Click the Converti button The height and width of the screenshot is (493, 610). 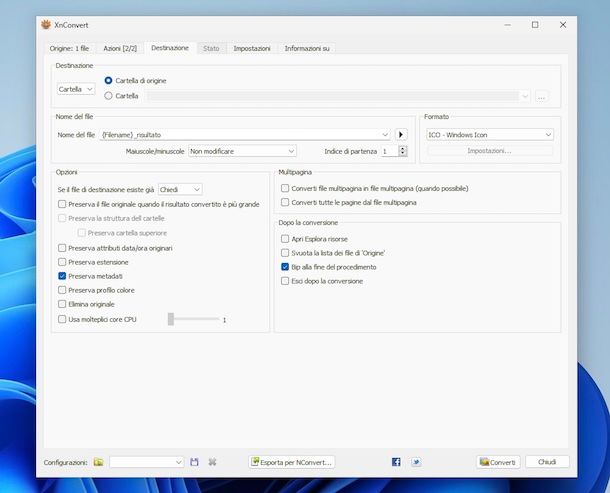click(x=498, y=462)
